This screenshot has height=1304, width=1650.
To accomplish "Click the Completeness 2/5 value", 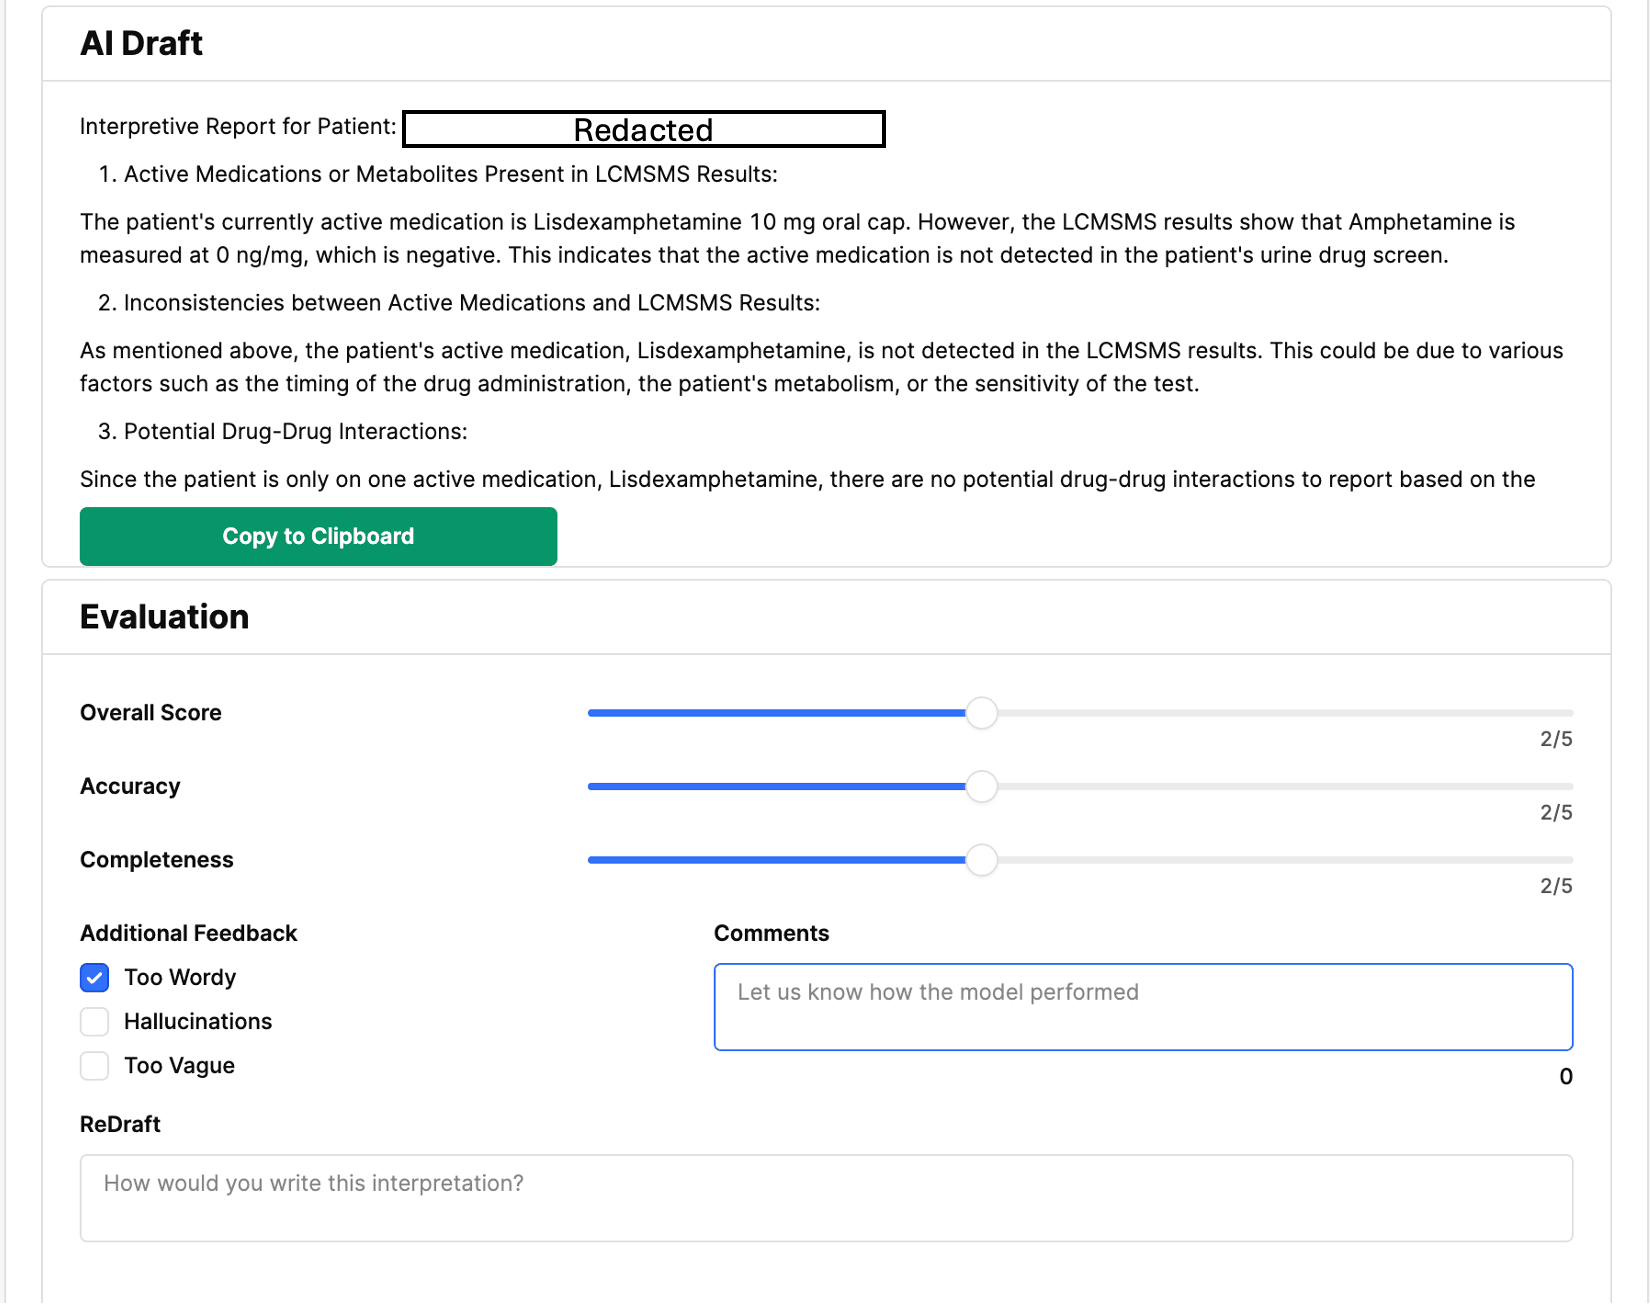I will [1555, 886].
